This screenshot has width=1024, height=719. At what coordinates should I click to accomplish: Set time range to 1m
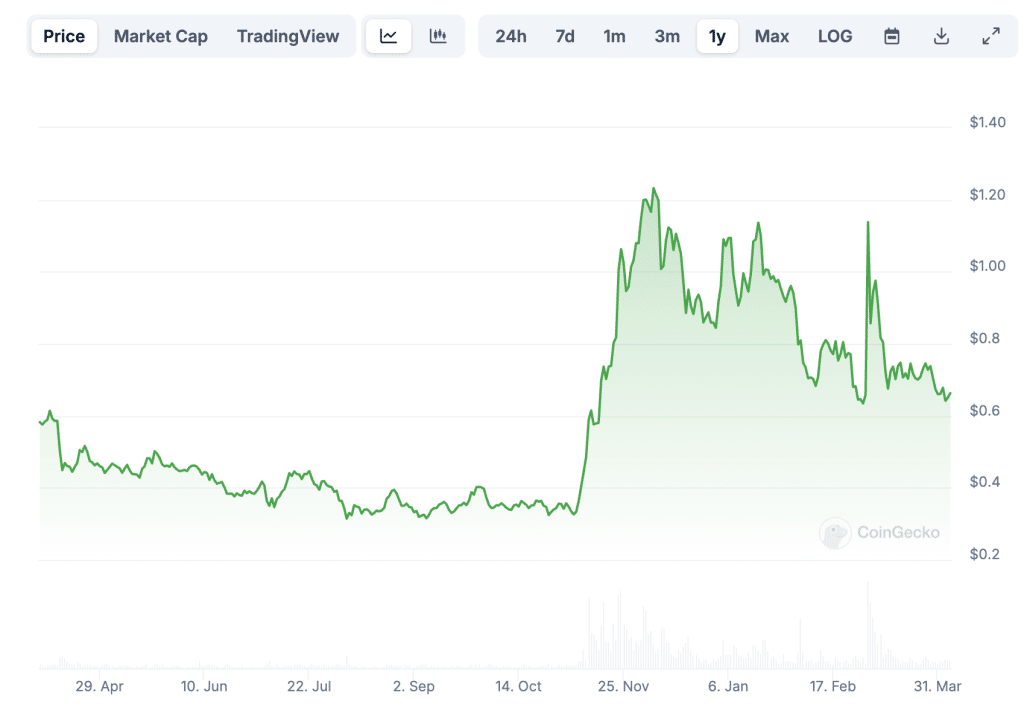(614, 36)
